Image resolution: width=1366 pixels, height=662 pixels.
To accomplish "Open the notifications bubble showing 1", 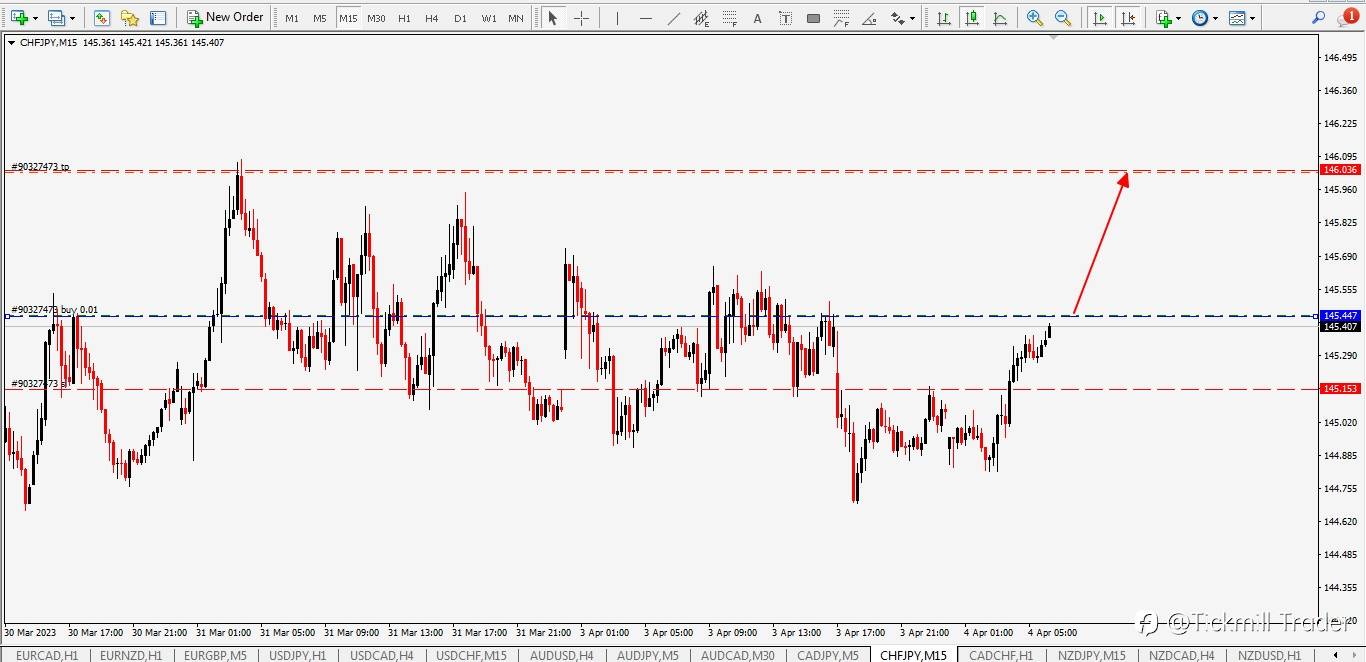I will click(x=1347, y=17).
